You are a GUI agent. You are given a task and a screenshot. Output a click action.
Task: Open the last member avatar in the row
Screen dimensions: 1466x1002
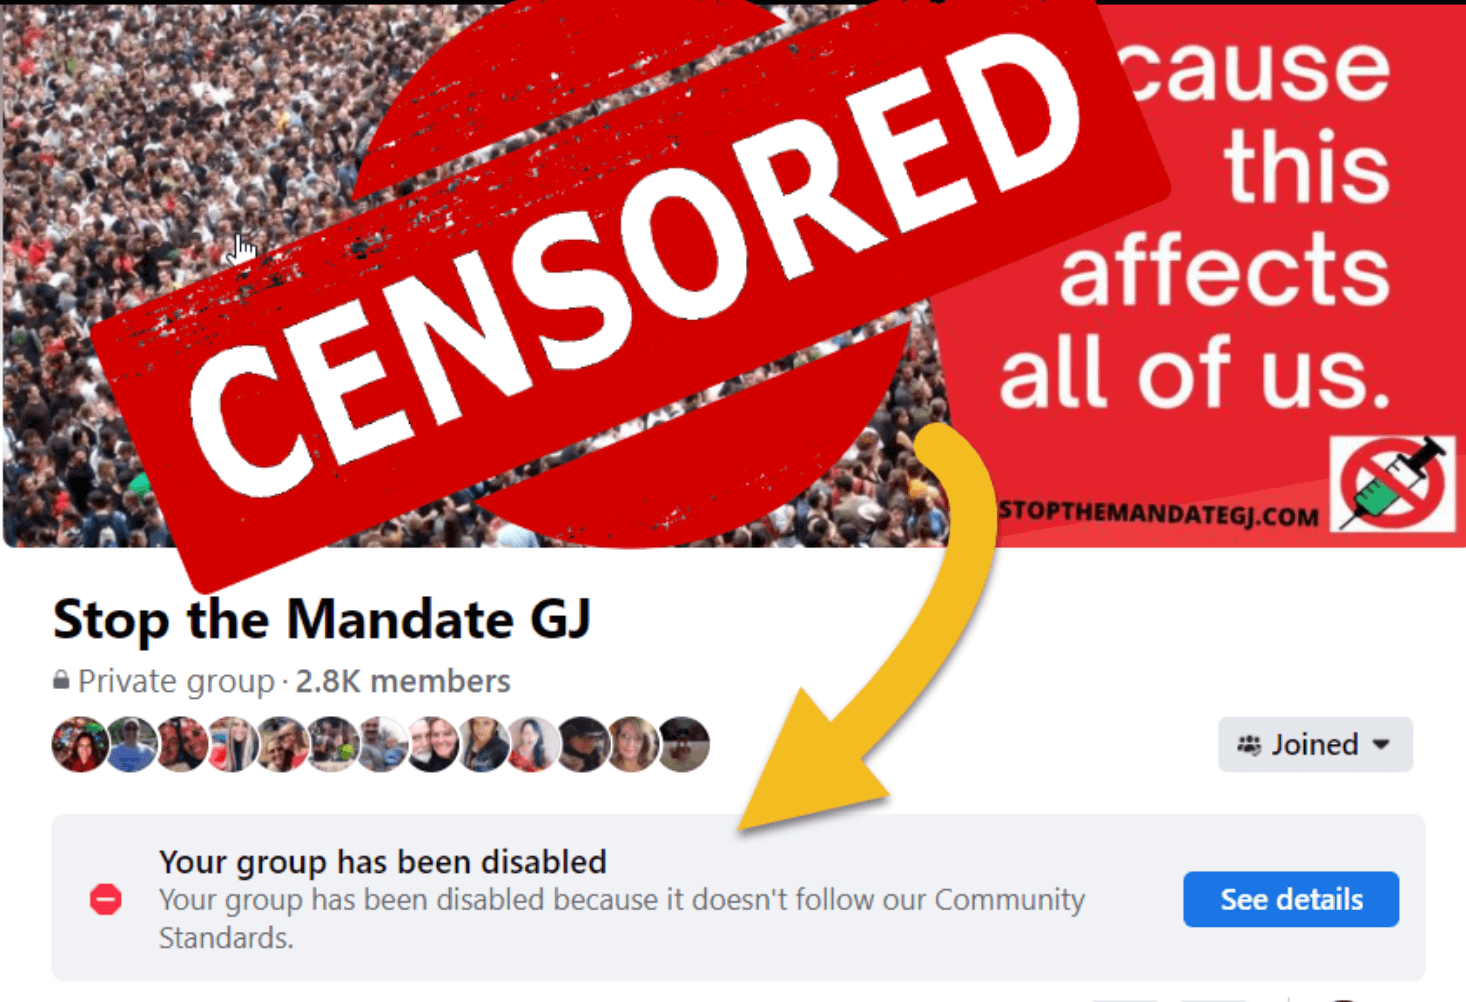[684, 744]
